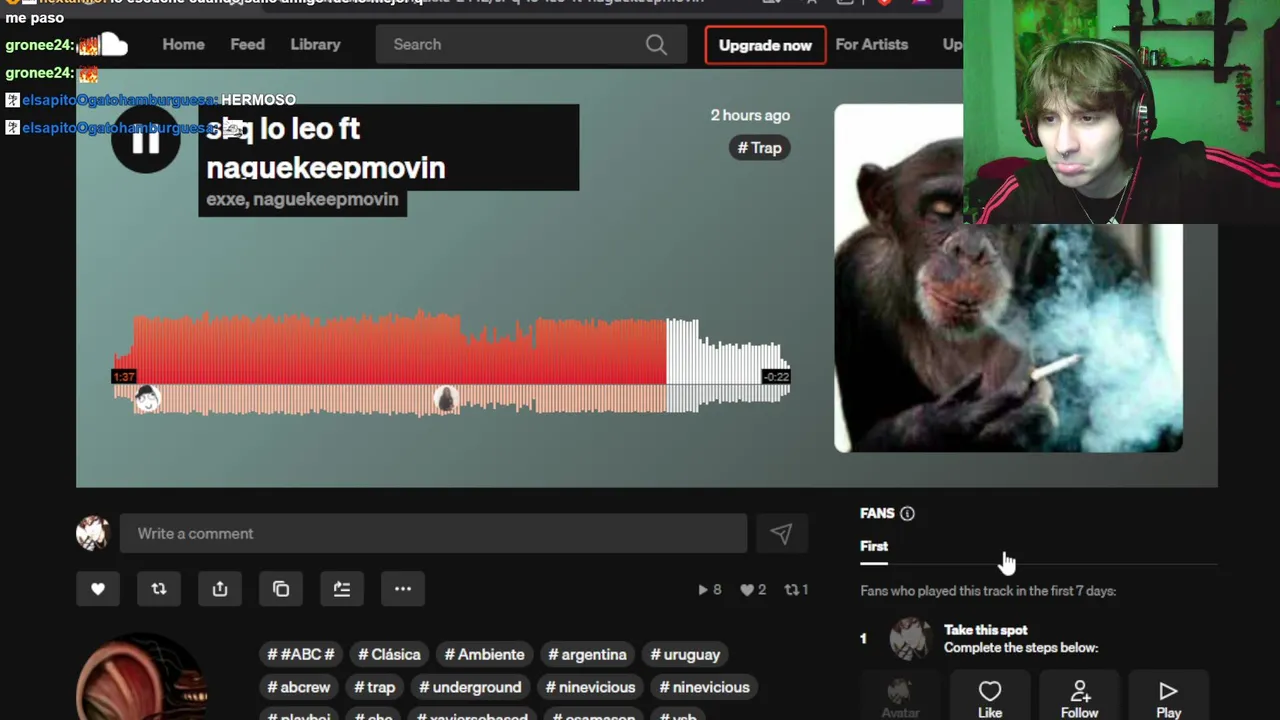Repost the track
1280x720 pixels.
pos(159,589)
